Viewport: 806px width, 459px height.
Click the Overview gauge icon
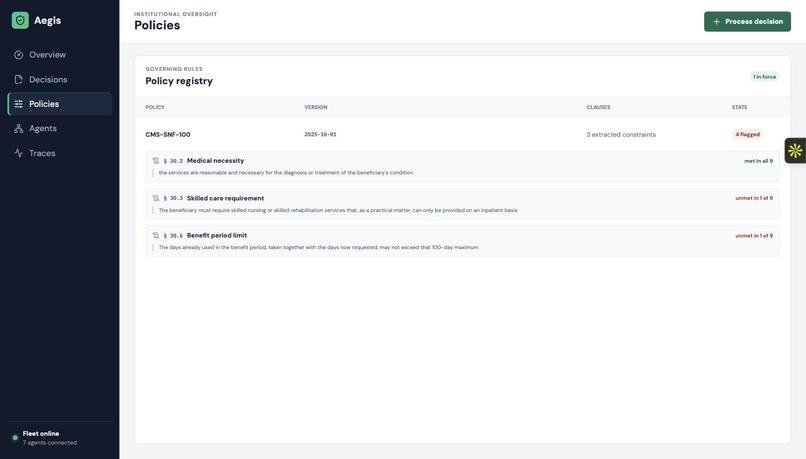tap(19, 54)
